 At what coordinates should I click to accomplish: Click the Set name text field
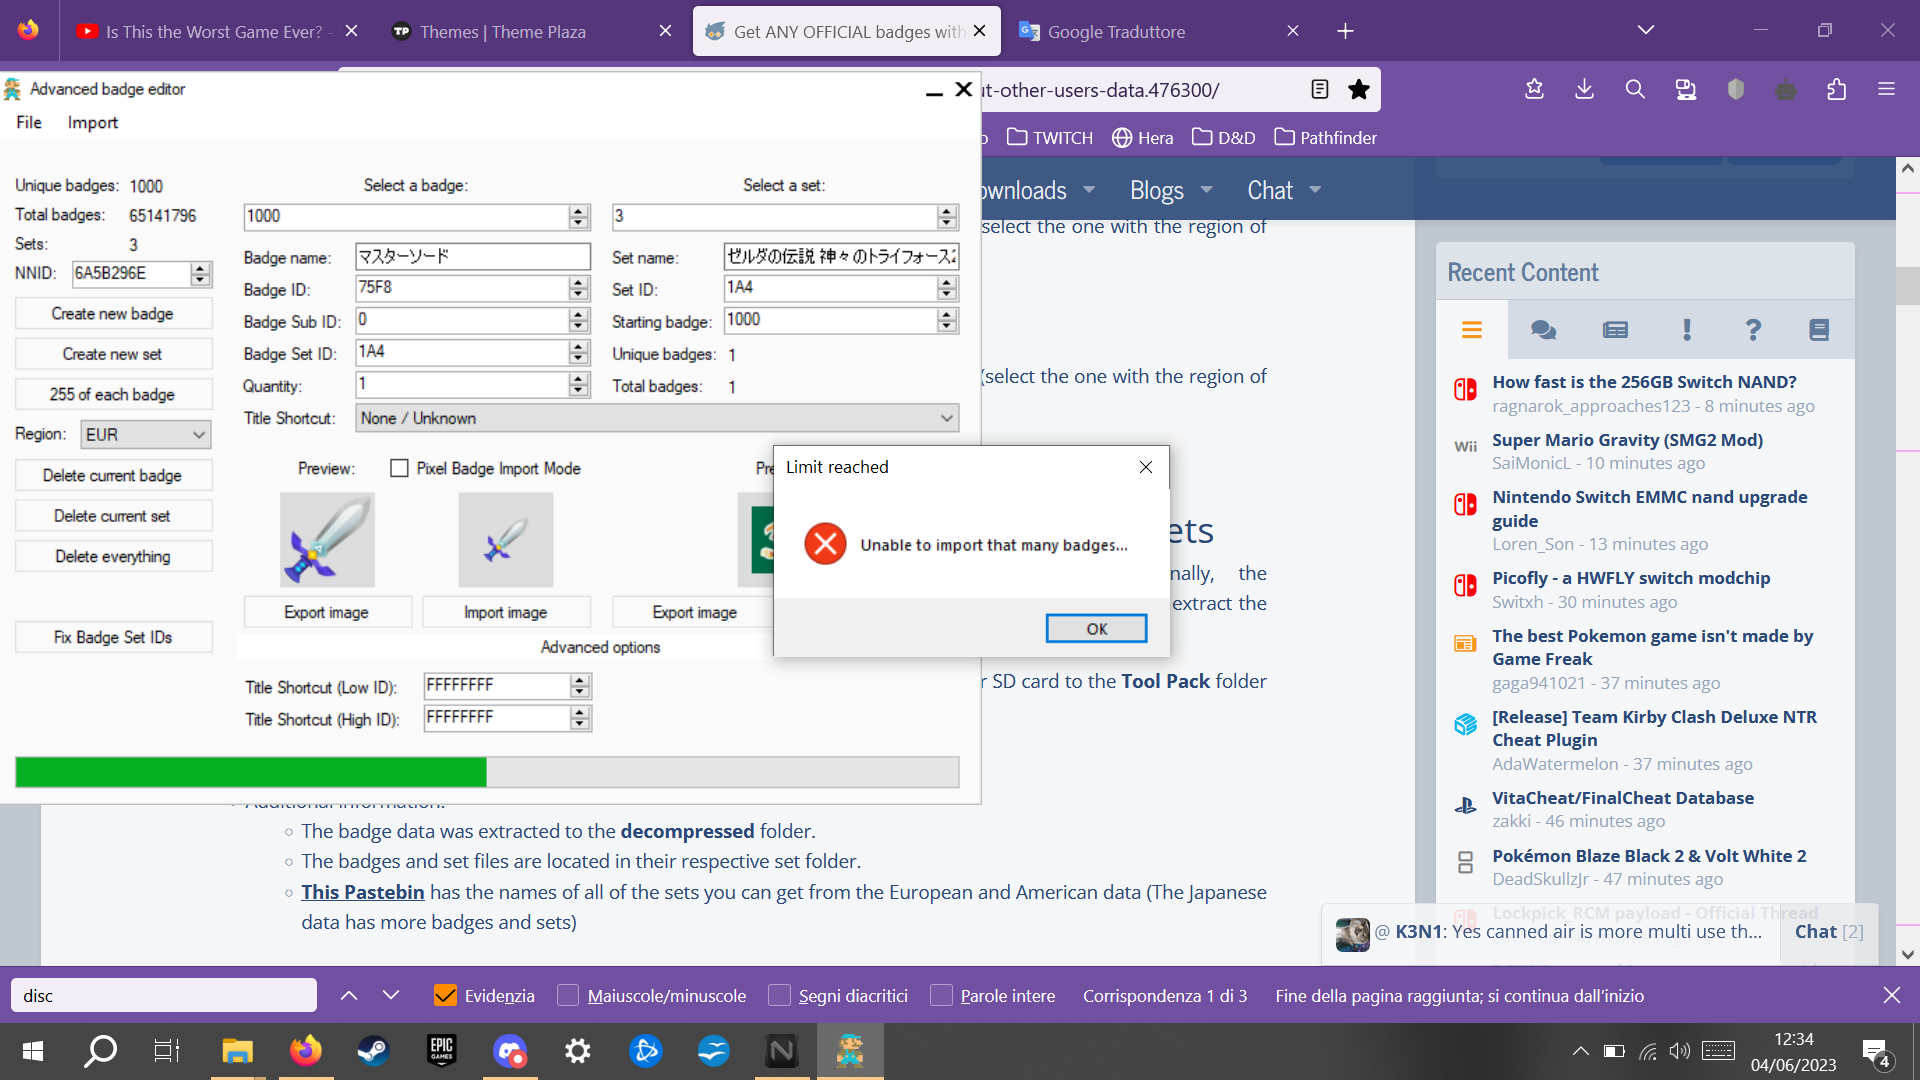[x=840, y=256]
